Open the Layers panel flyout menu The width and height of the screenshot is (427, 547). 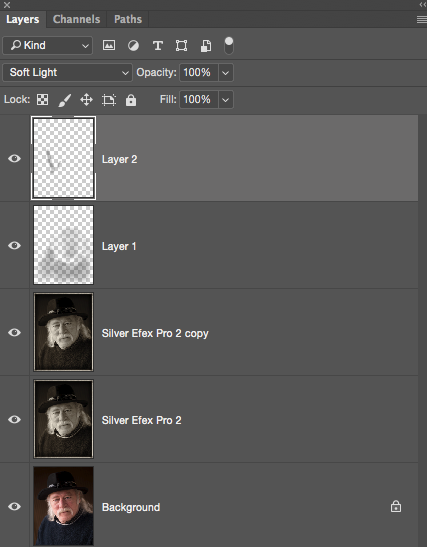[x=422, y=20]
